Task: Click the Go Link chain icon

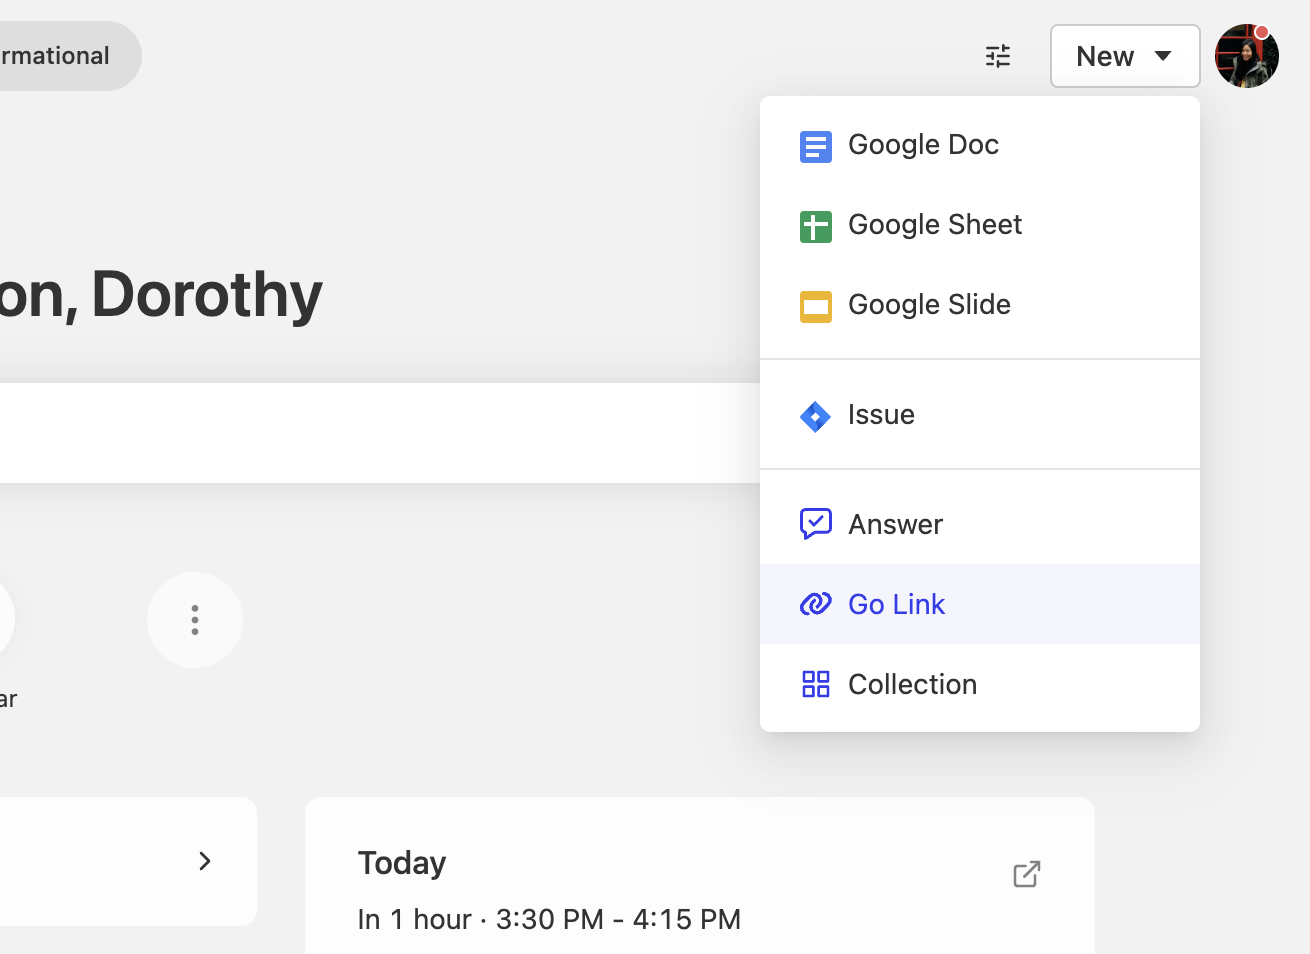Action: pos(815,604)
